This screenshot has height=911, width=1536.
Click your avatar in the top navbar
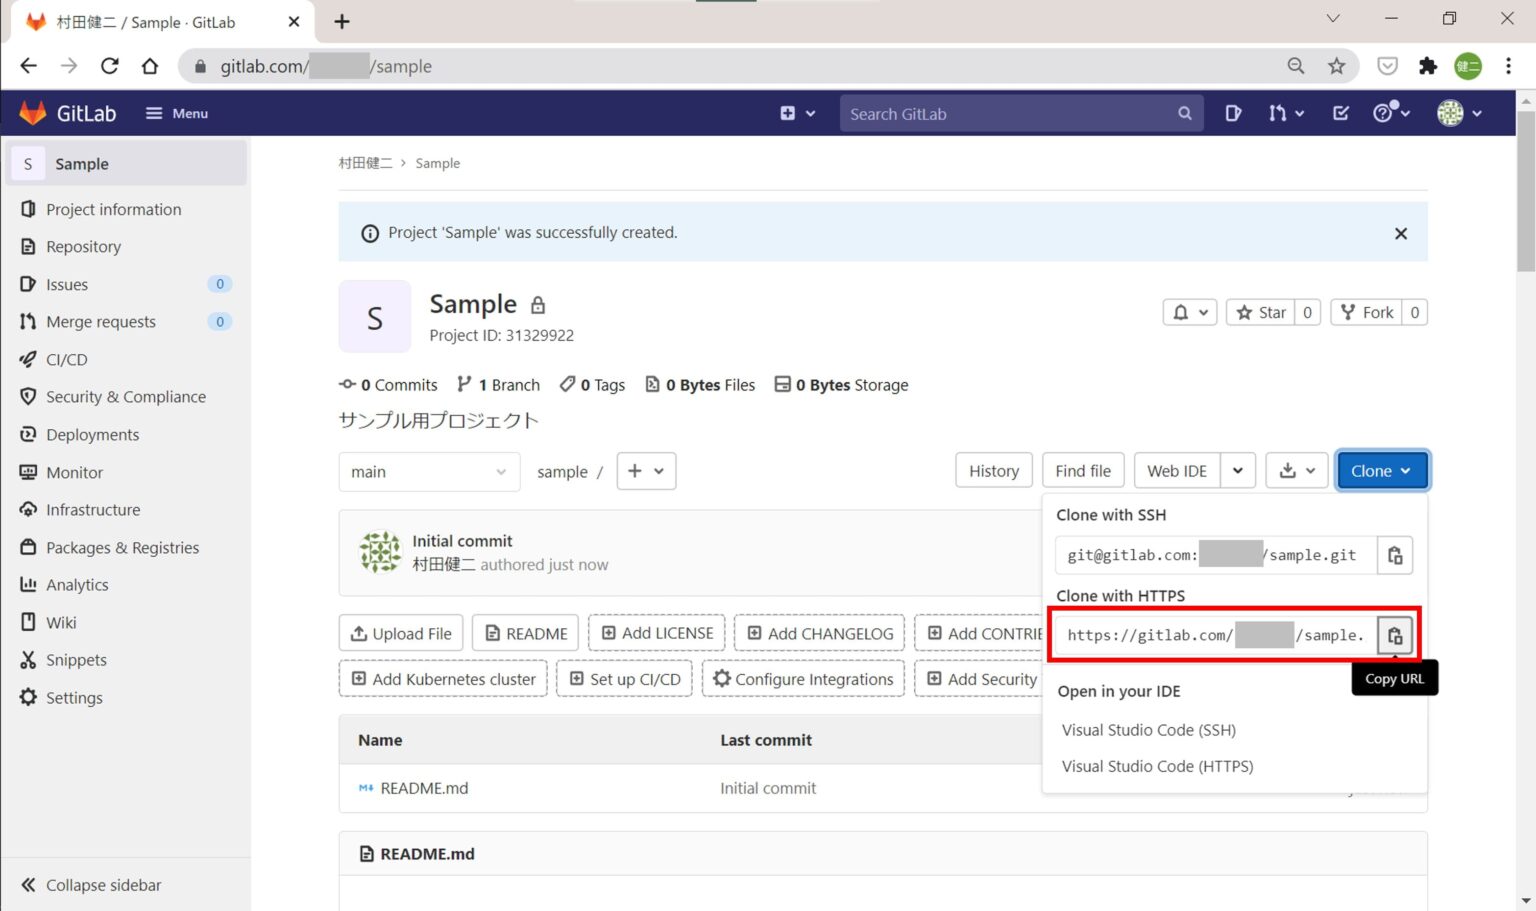(1451, 113)
